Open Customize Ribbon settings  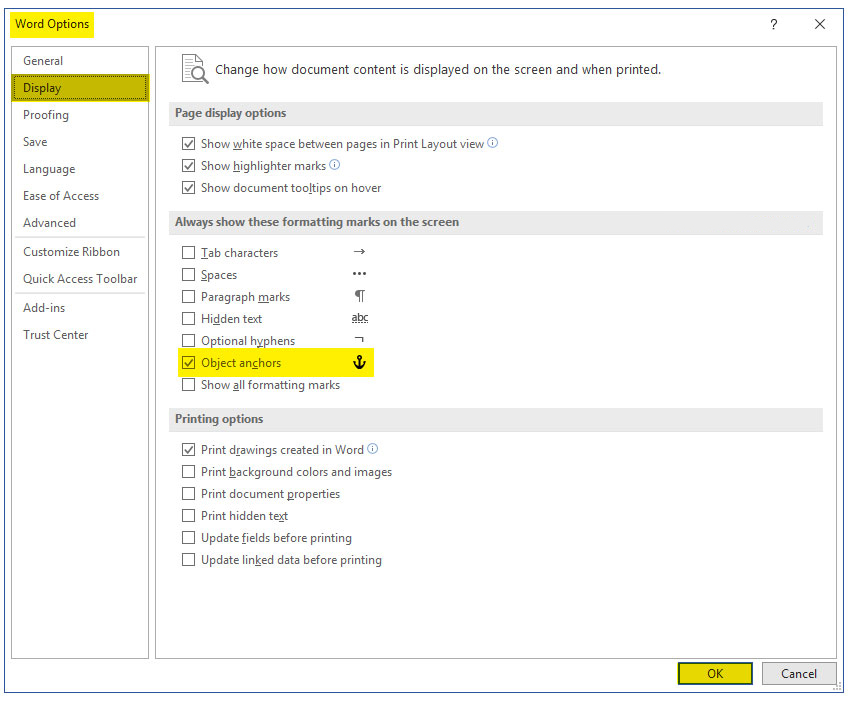point(80,252)
